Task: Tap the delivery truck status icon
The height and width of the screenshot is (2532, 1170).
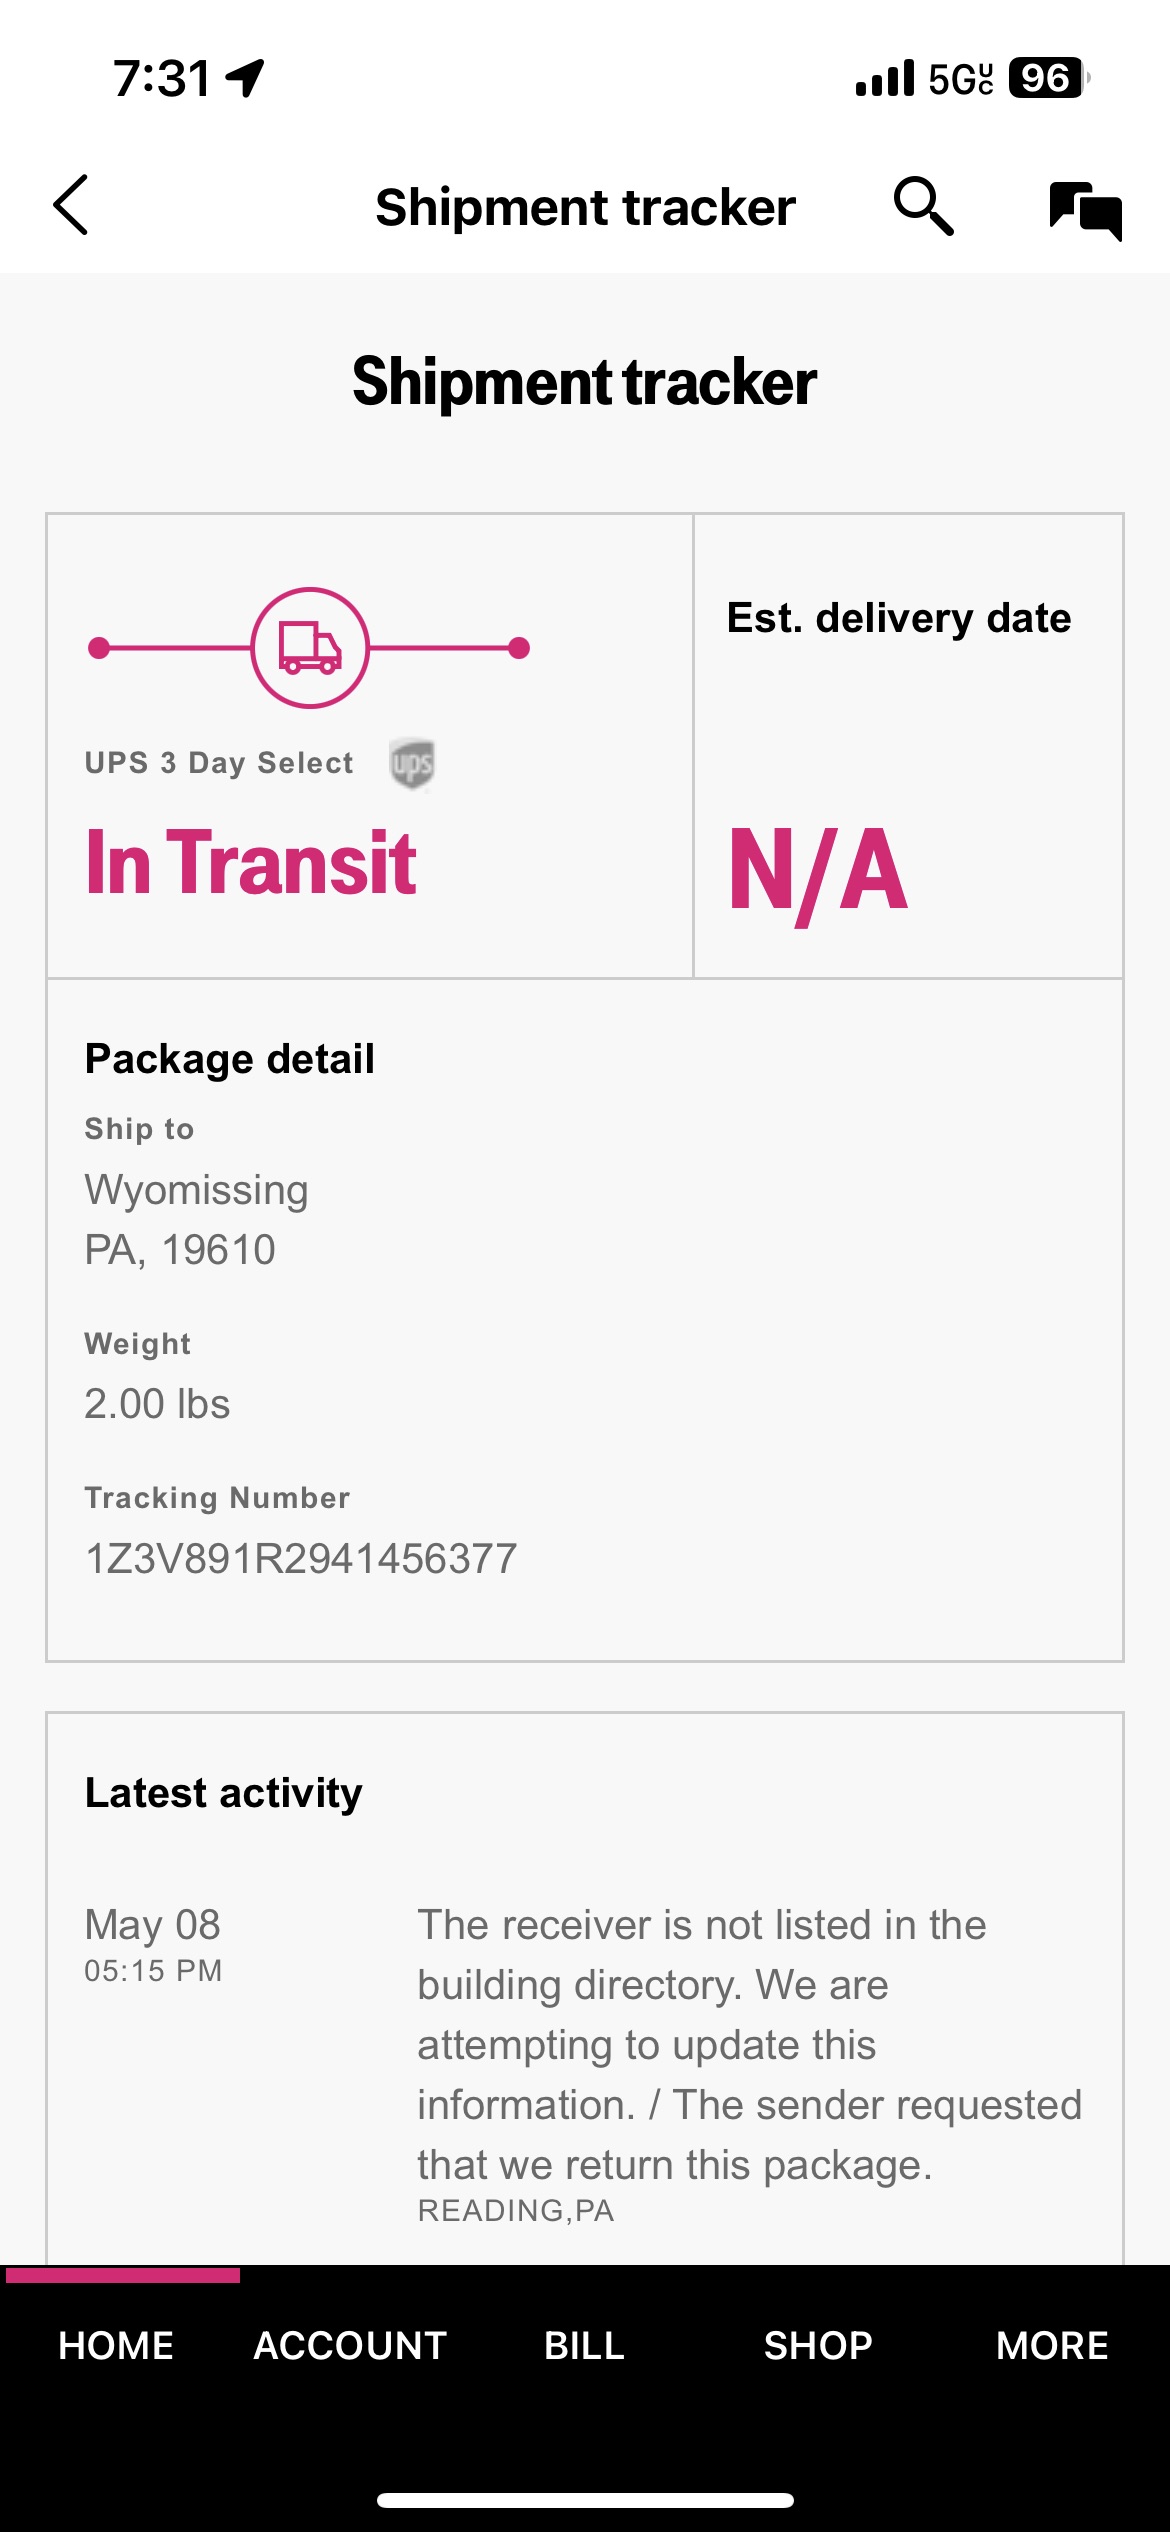Action: (310, 648)
